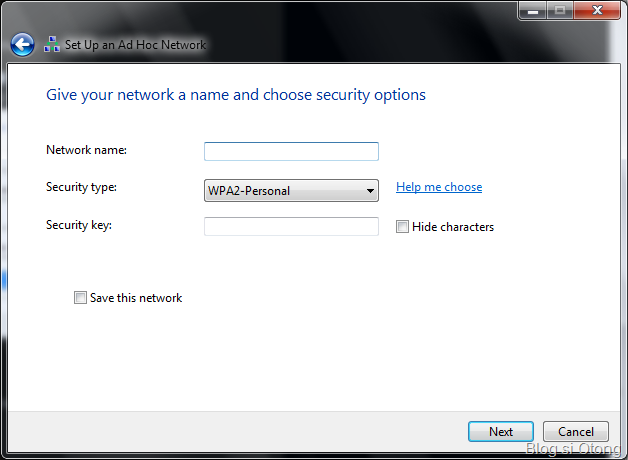Viewport: 628px width, 460px height.
Task: Check the Save this network box
Action: click(x=80, y=297)
